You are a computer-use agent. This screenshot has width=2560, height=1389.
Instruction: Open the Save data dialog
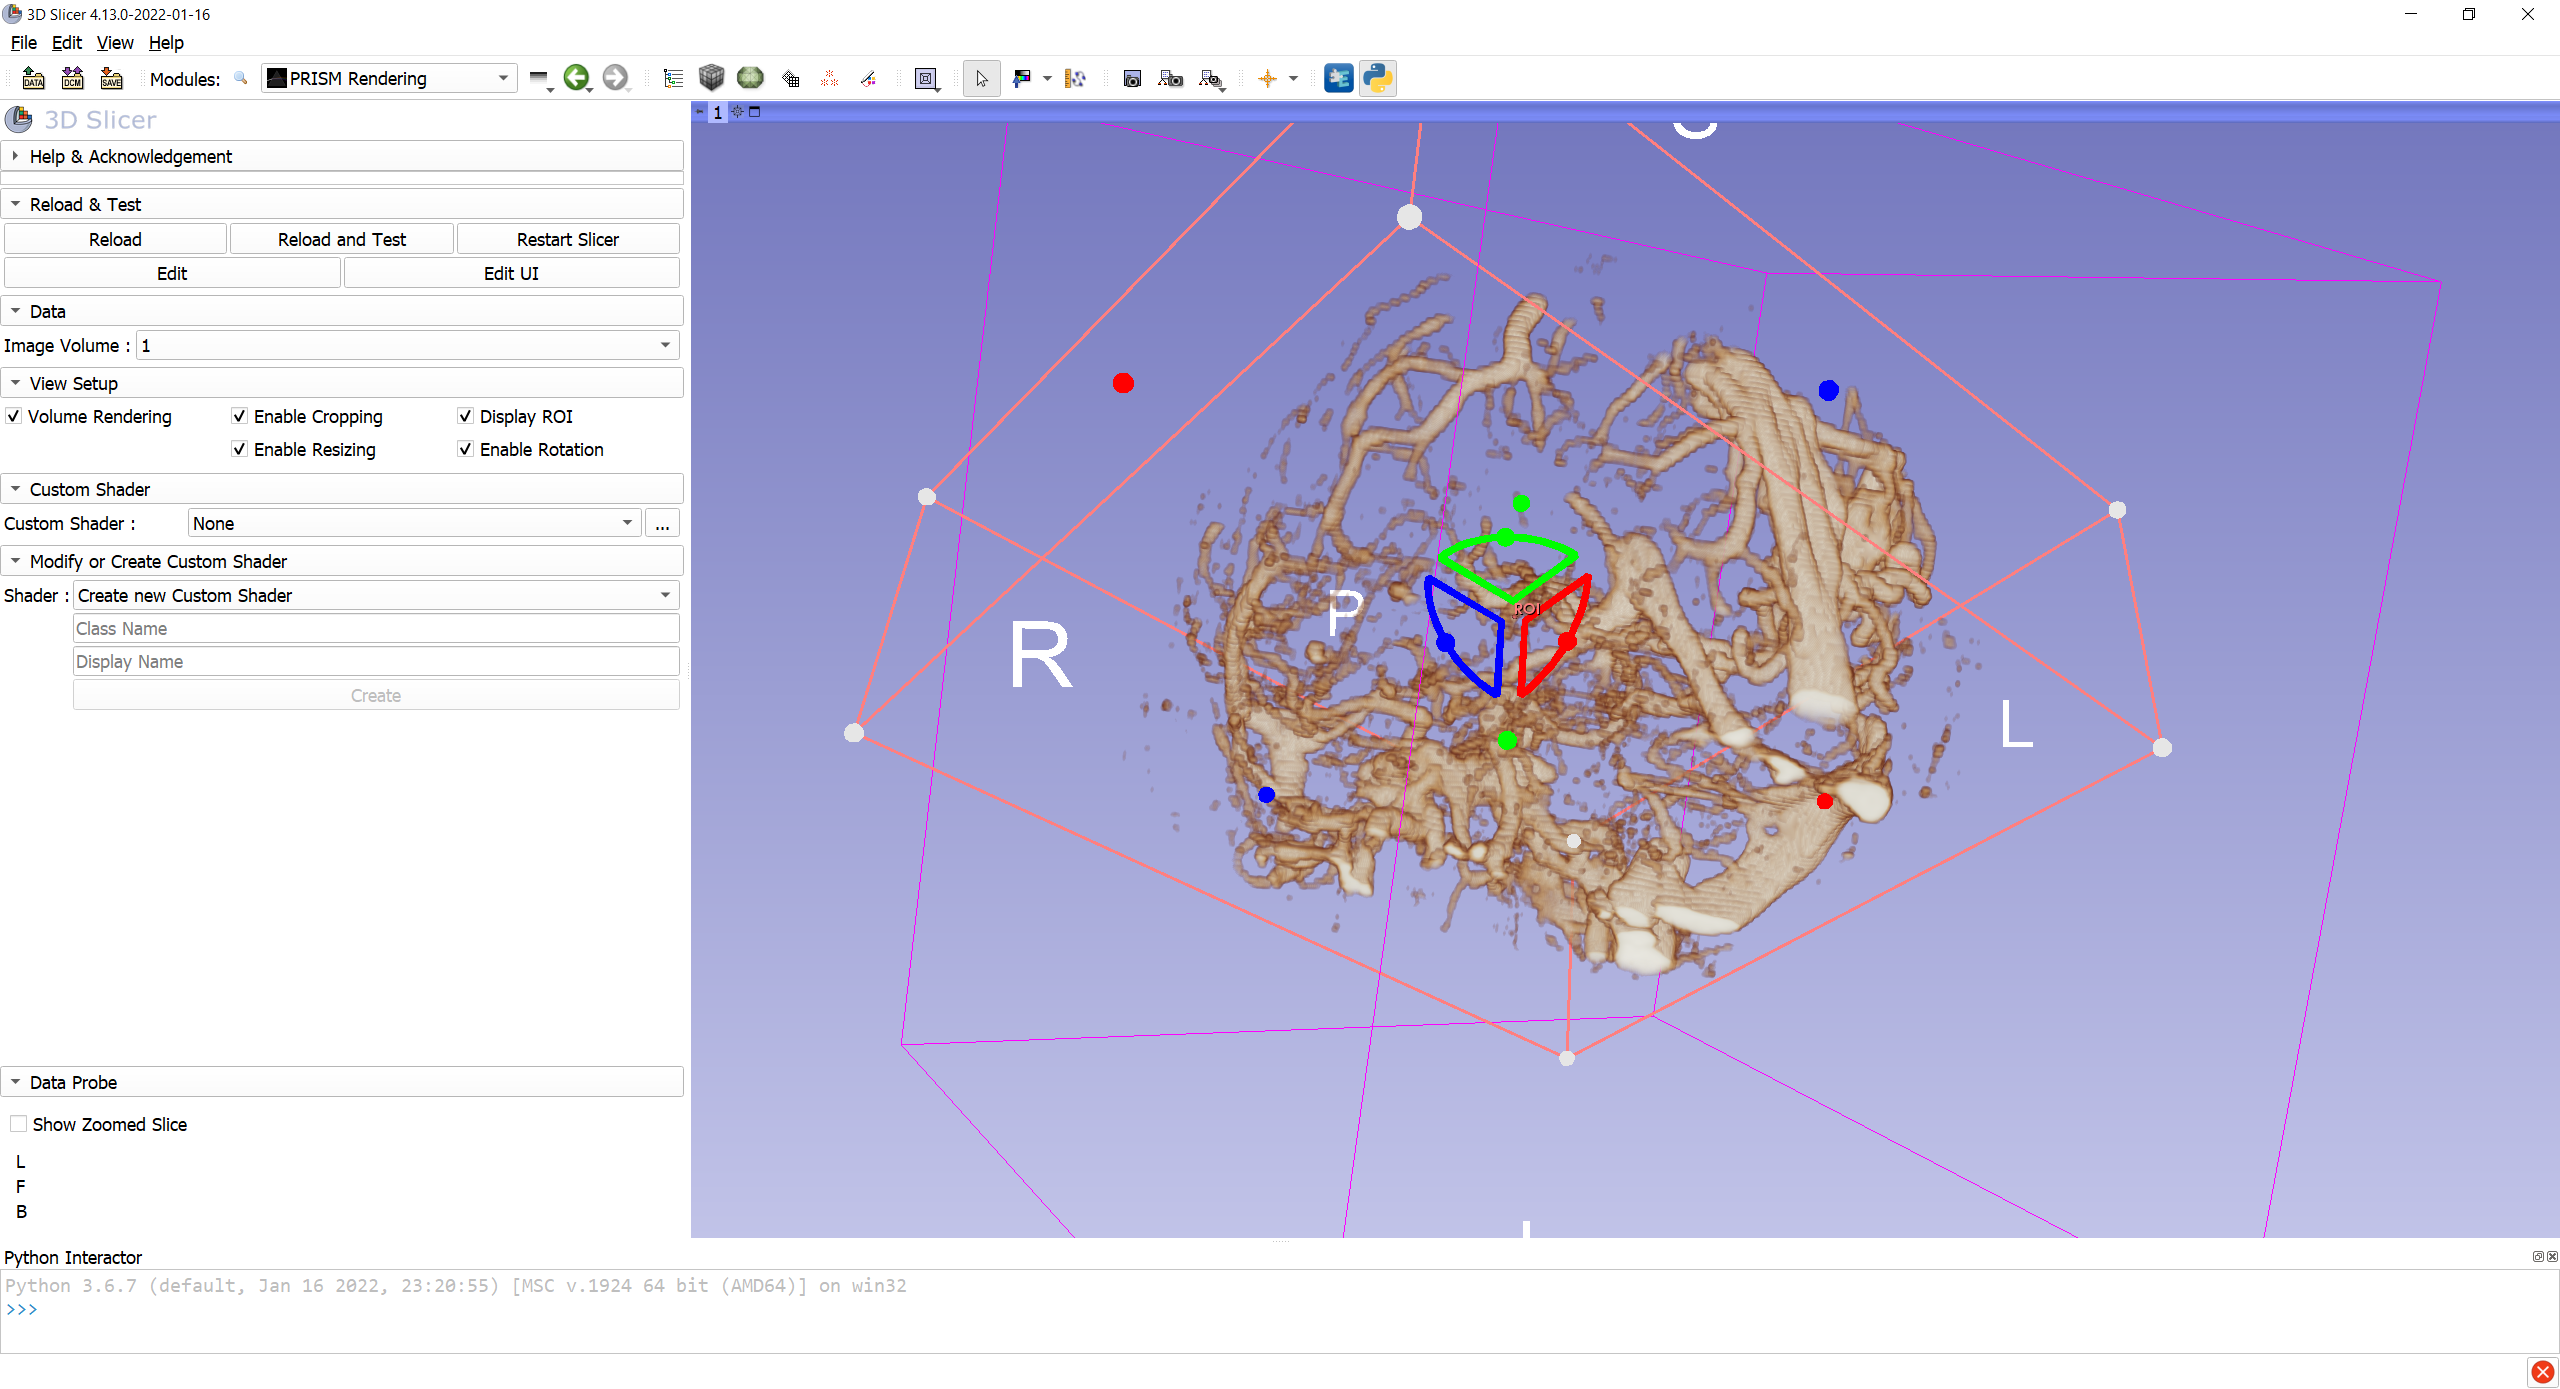(111, 78)
